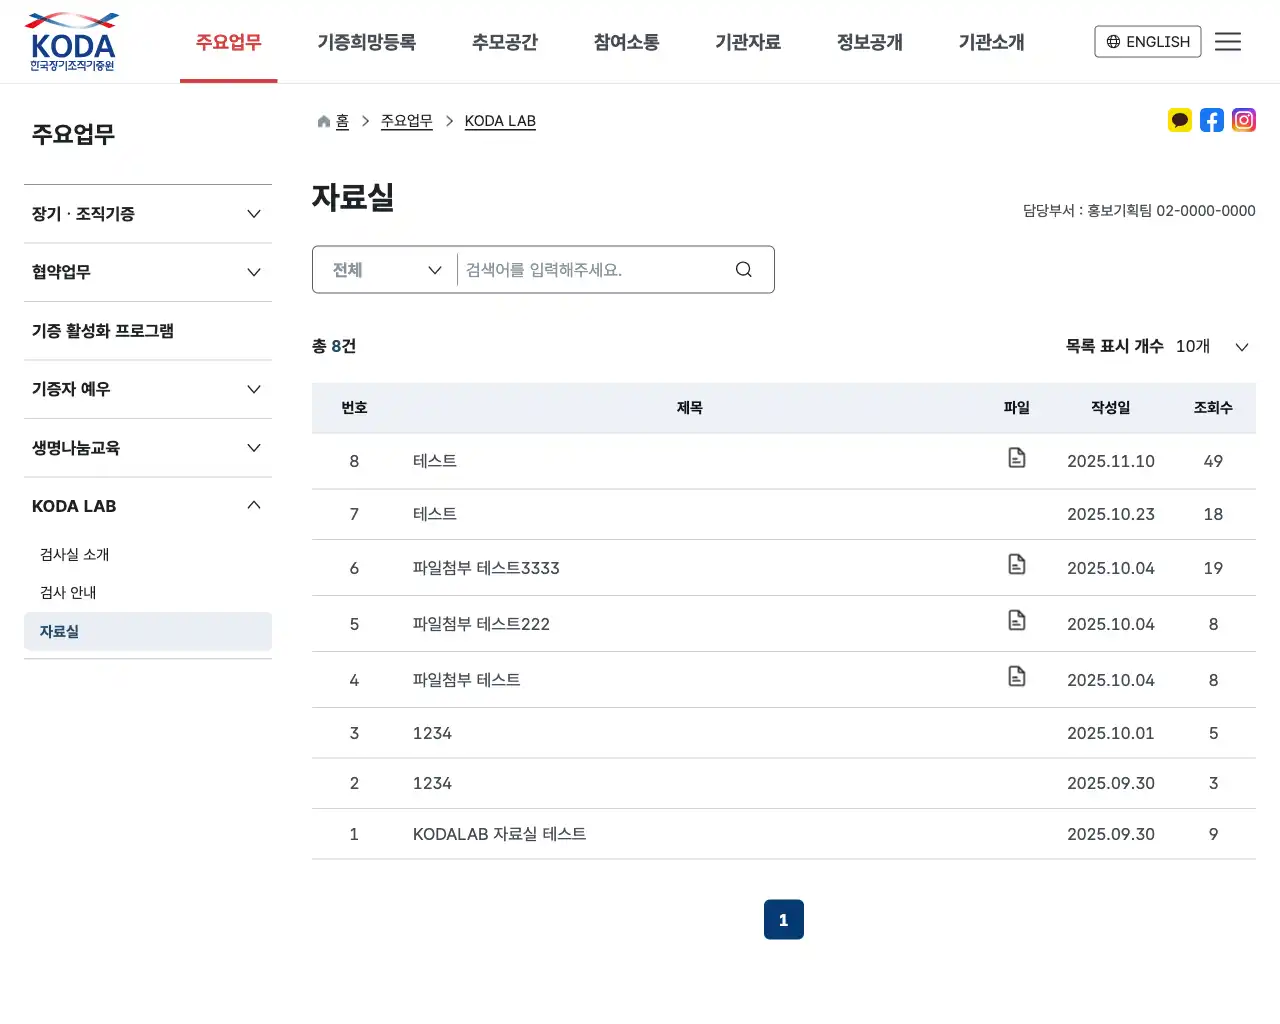Open post titled KODALAB 자료실 테스트
Image resolution: width=1280 pixels, height=1024 pixels.
(x=499, y=833)
